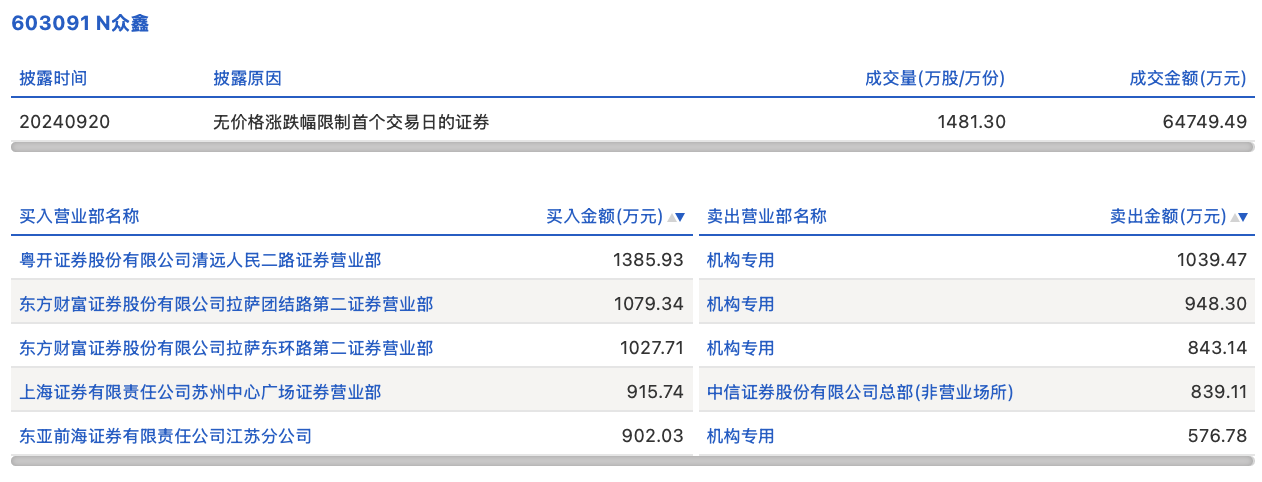Click the 披露原因 column header

(x=247, y=78)
